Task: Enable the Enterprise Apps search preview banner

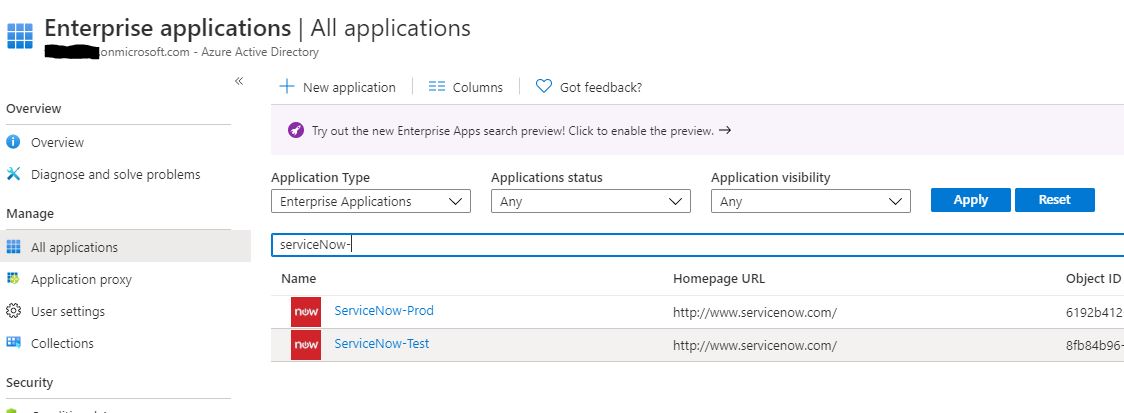Action: pos(513,131)
